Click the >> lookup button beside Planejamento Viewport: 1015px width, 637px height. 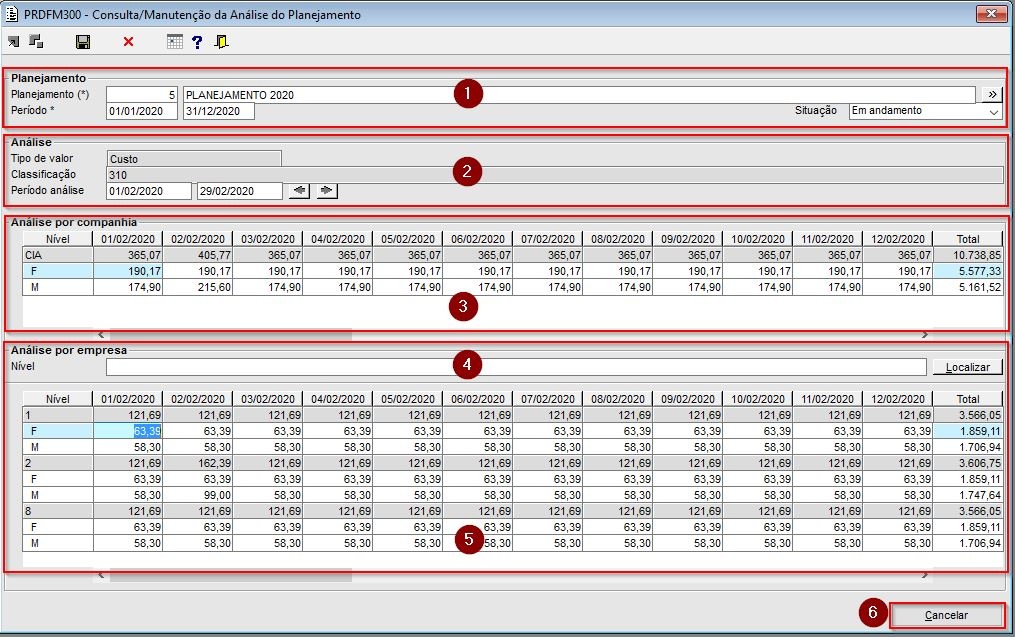coord(990,94)
